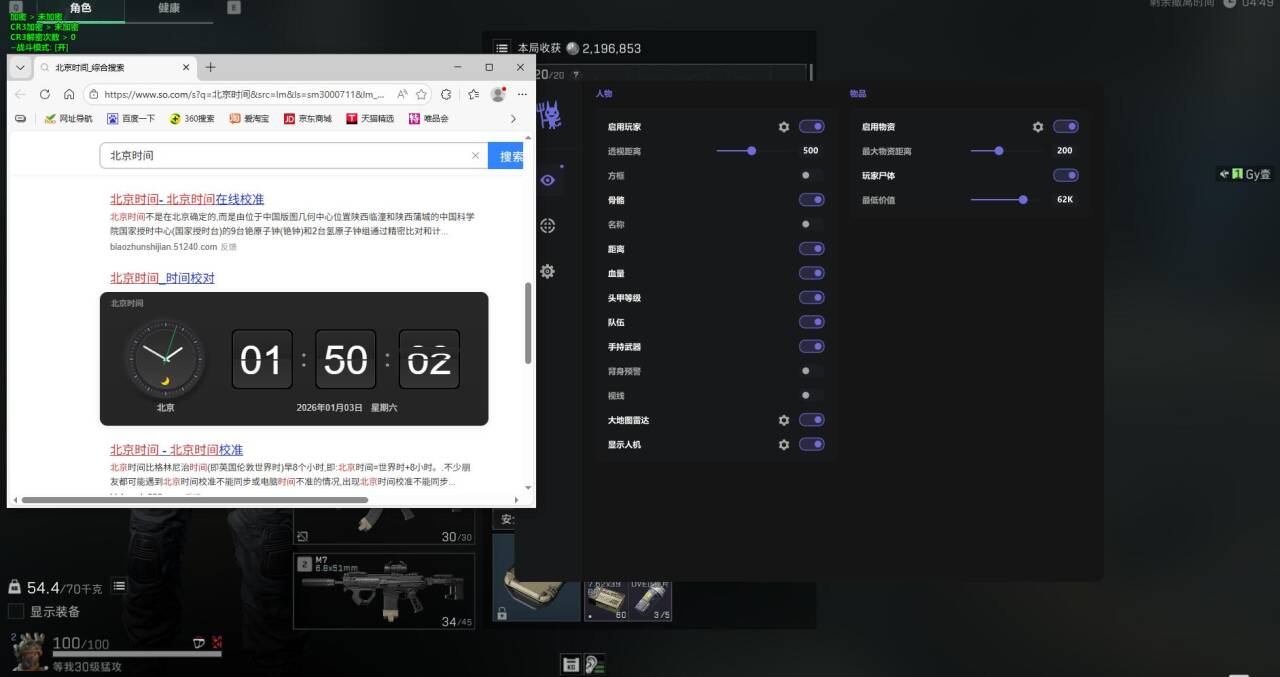Disable the 玩家尸体 switch
This screenshot has height=677, width=1280.
(1066, 175)
